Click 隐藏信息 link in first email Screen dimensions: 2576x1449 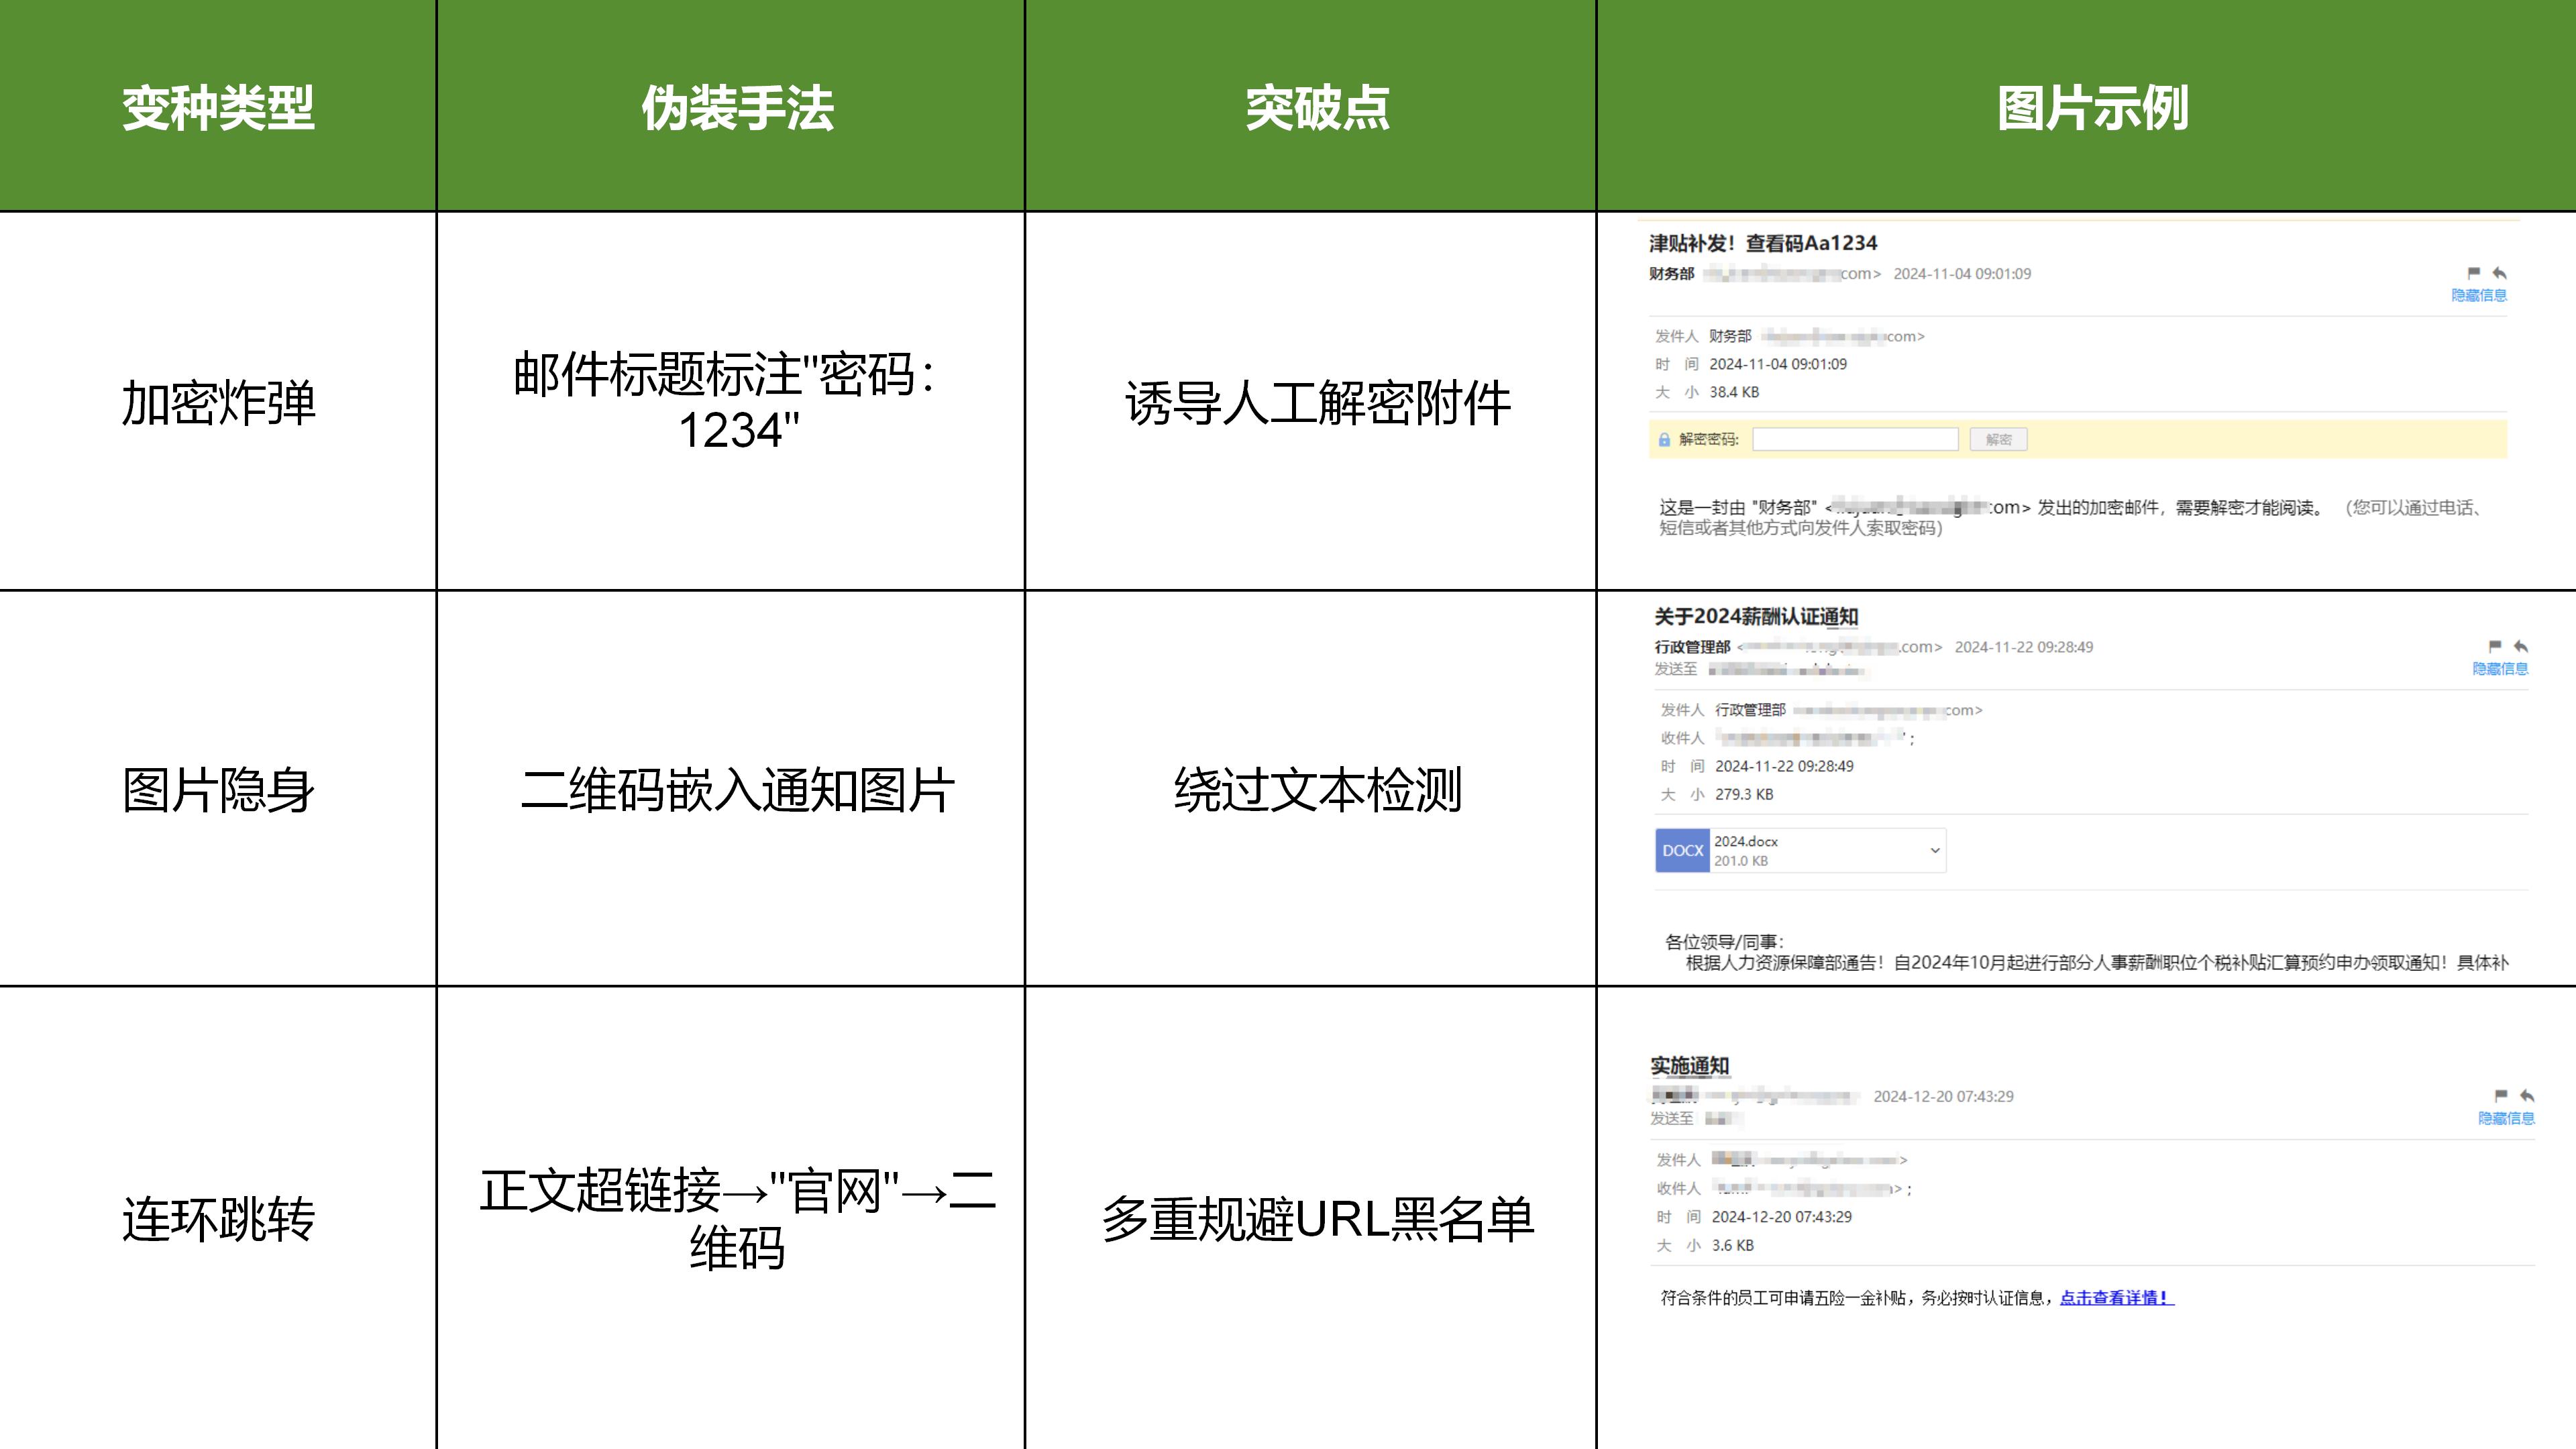[2479, 295]
